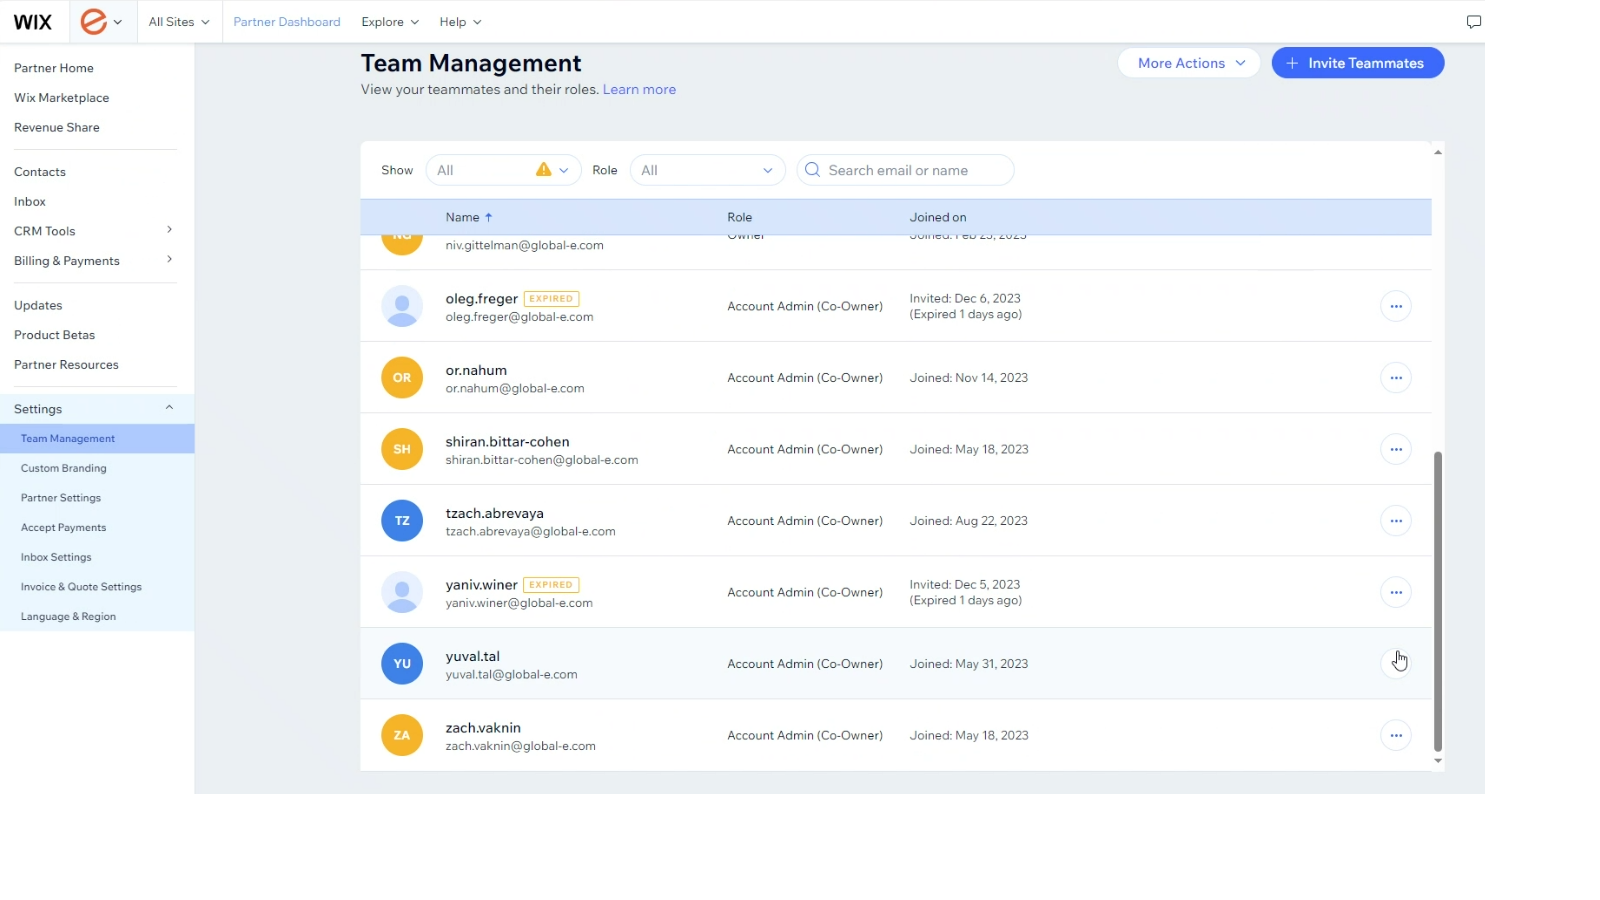Expand the More Actions dropdown
The image size is (1600, 900).
[1189, 63]
